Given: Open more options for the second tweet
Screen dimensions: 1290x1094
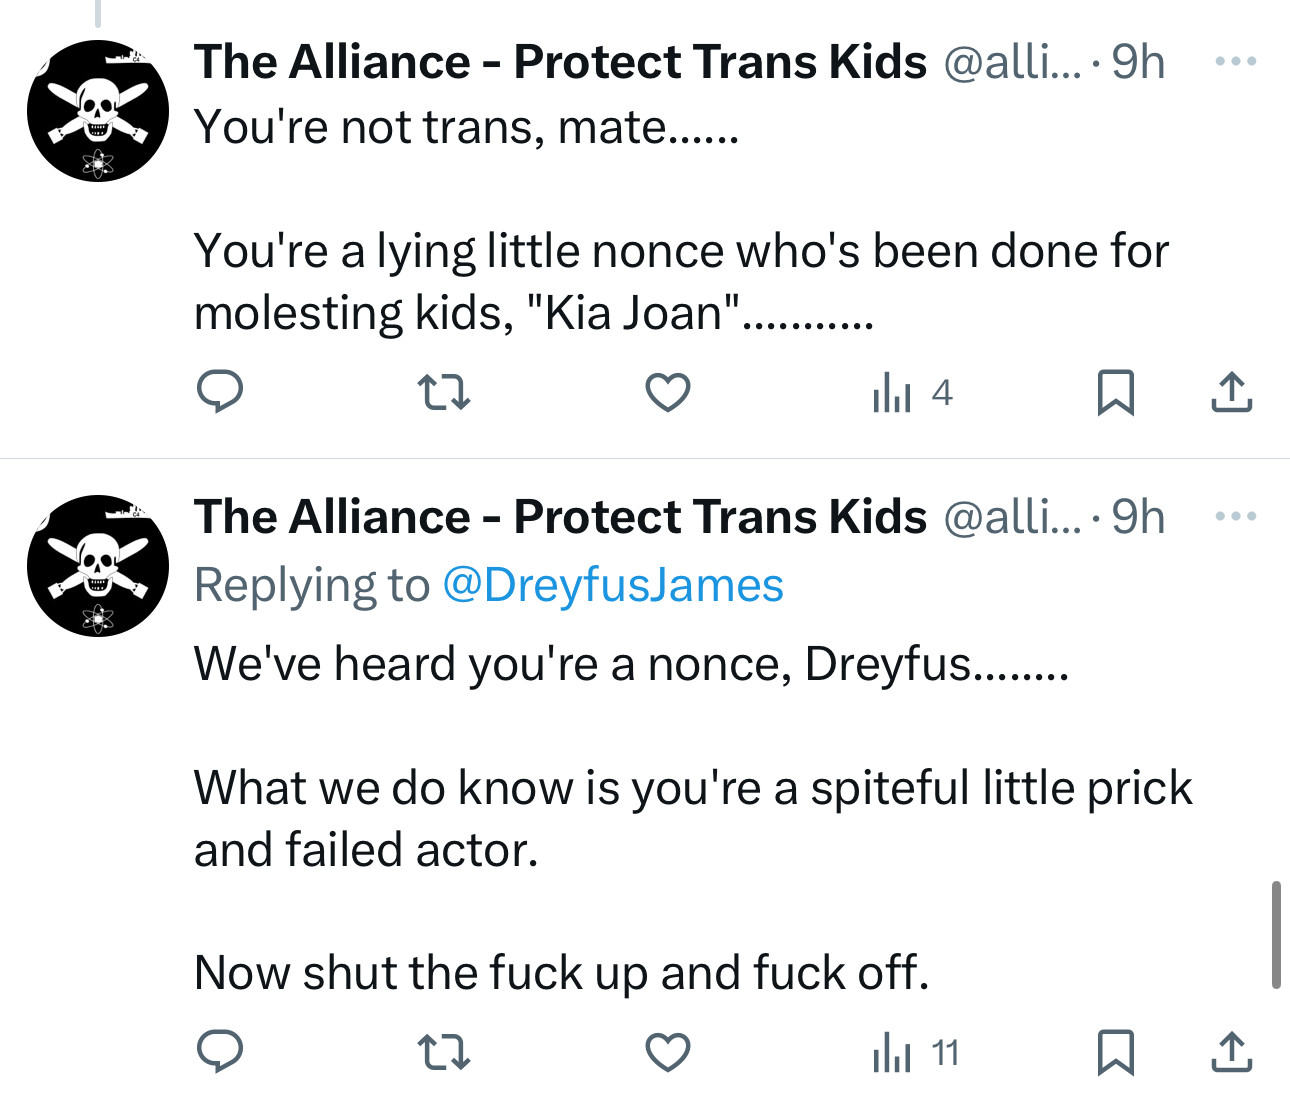Looking at the screenshot, I should 1235,517.
